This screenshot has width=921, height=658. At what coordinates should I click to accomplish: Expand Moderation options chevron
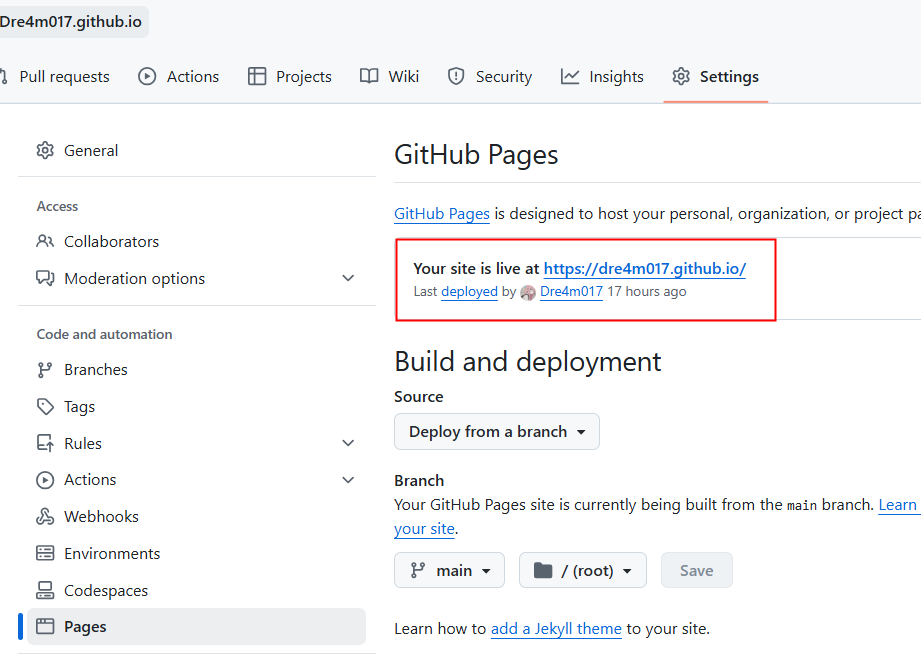(x=348, y=278)
